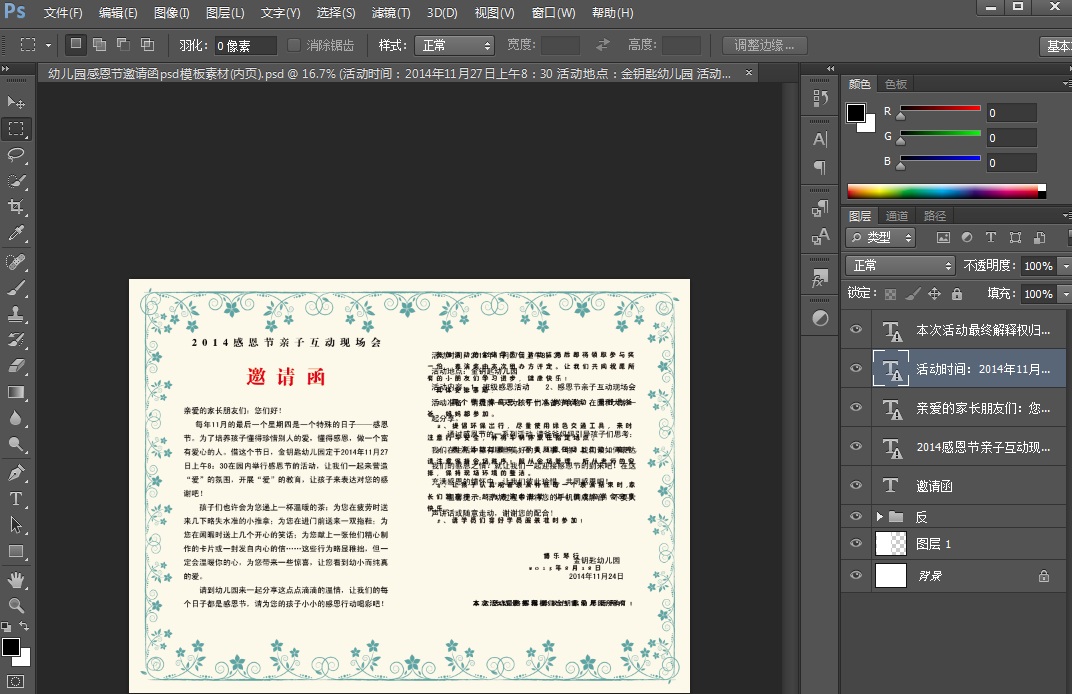Hide the 邀请函 text layer

(855, 485)
